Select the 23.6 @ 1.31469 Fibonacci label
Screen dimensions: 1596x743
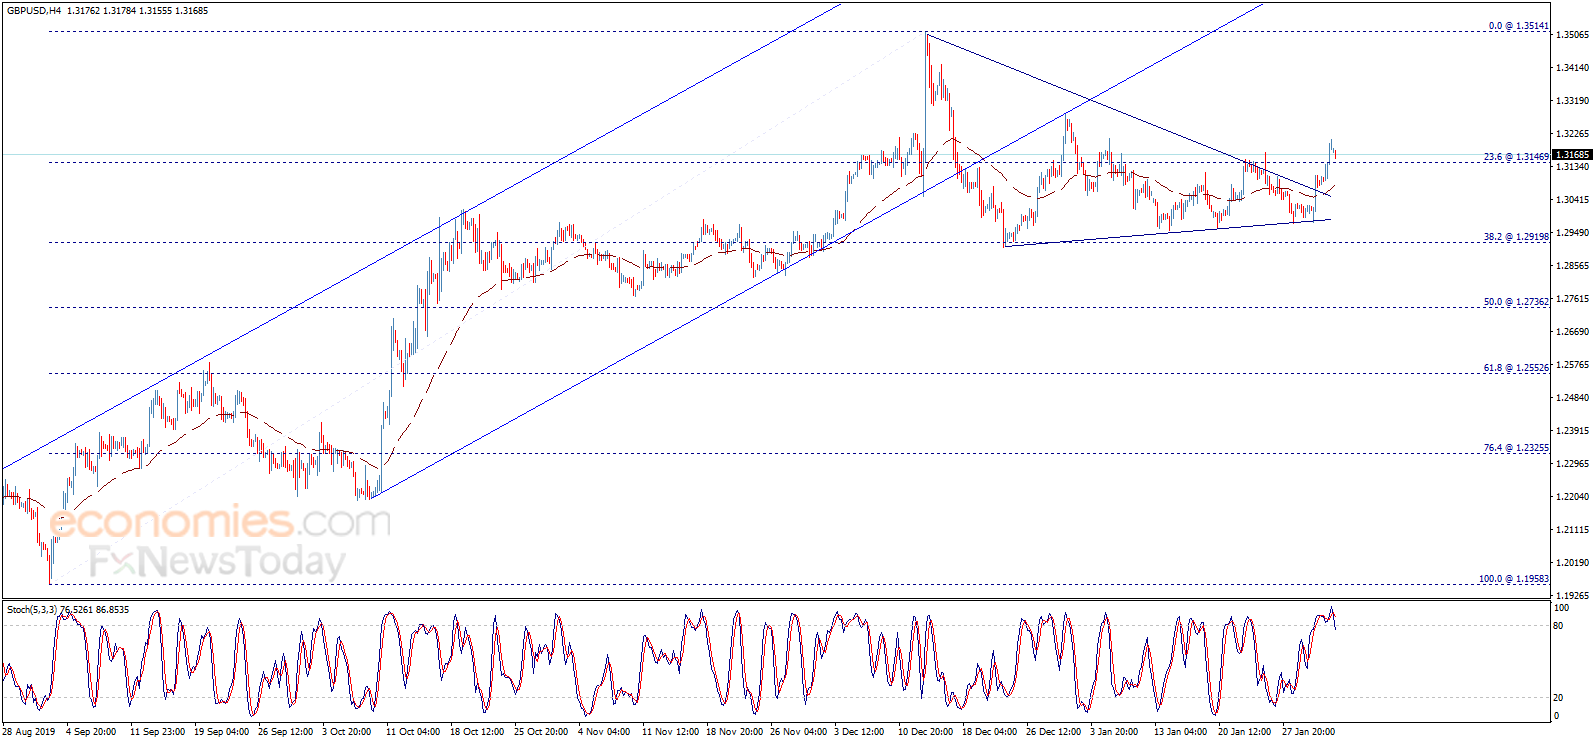pos(1515,157)
